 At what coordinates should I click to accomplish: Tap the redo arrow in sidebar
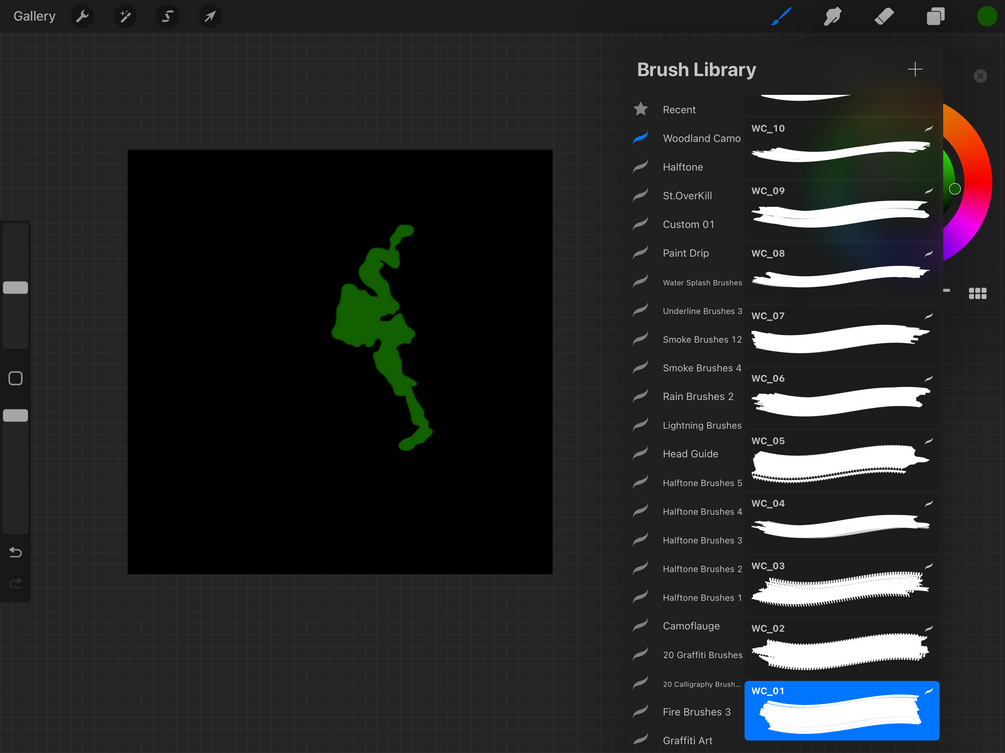coord(15,583)
